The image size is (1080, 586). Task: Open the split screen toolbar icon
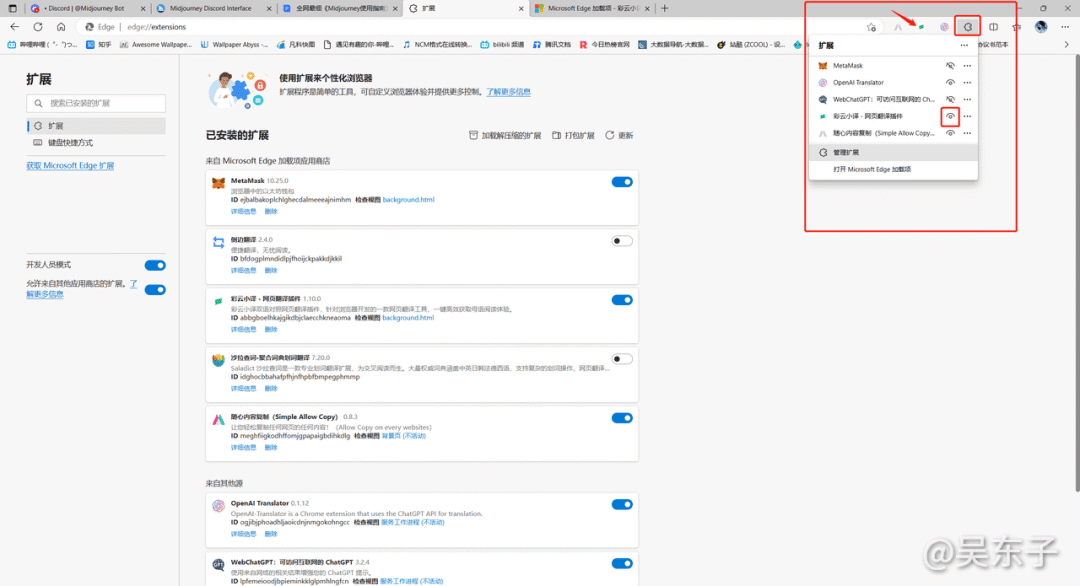tap(993, 27)
